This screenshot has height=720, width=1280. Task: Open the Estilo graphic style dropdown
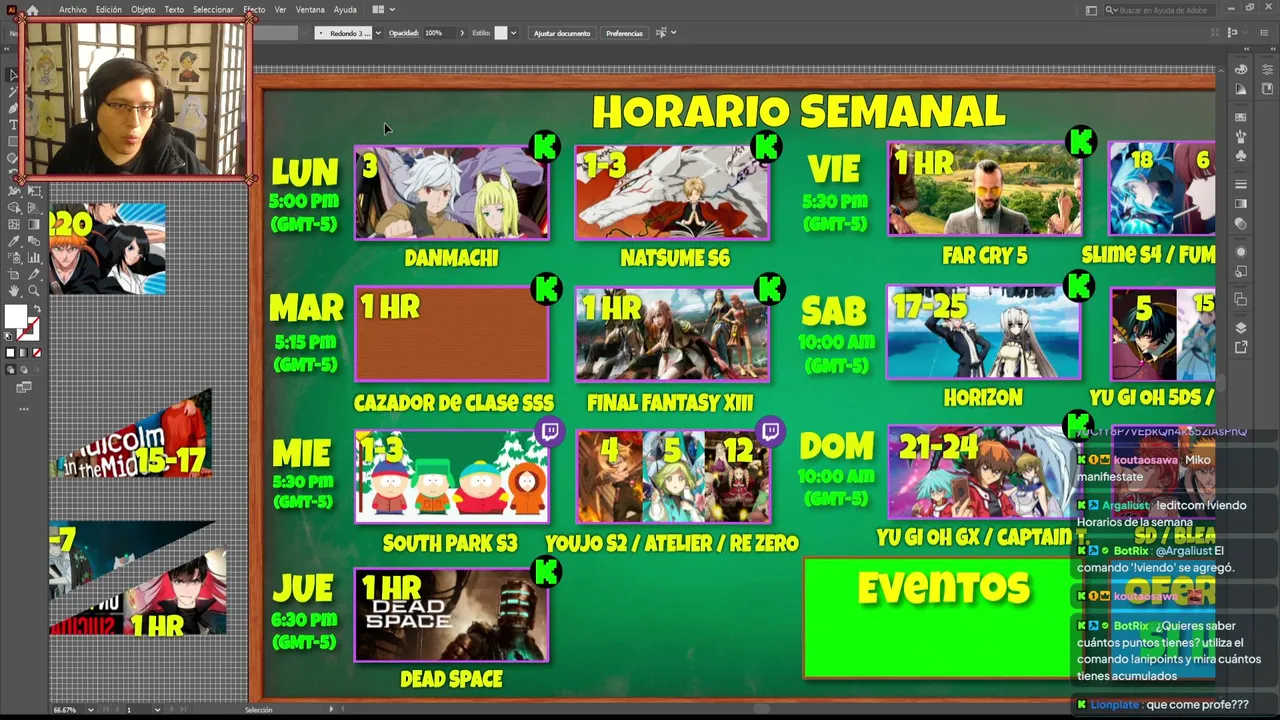point(513,33)
